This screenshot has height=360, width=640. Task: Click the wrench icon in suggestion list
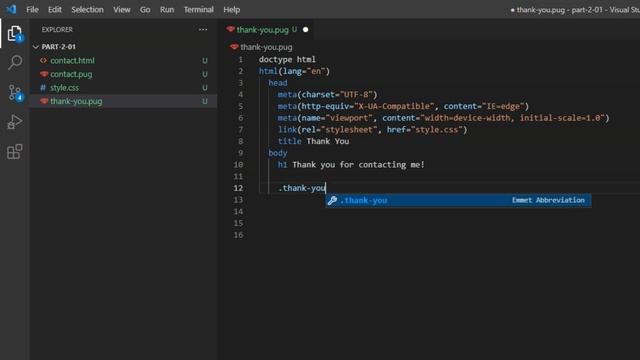332,200
